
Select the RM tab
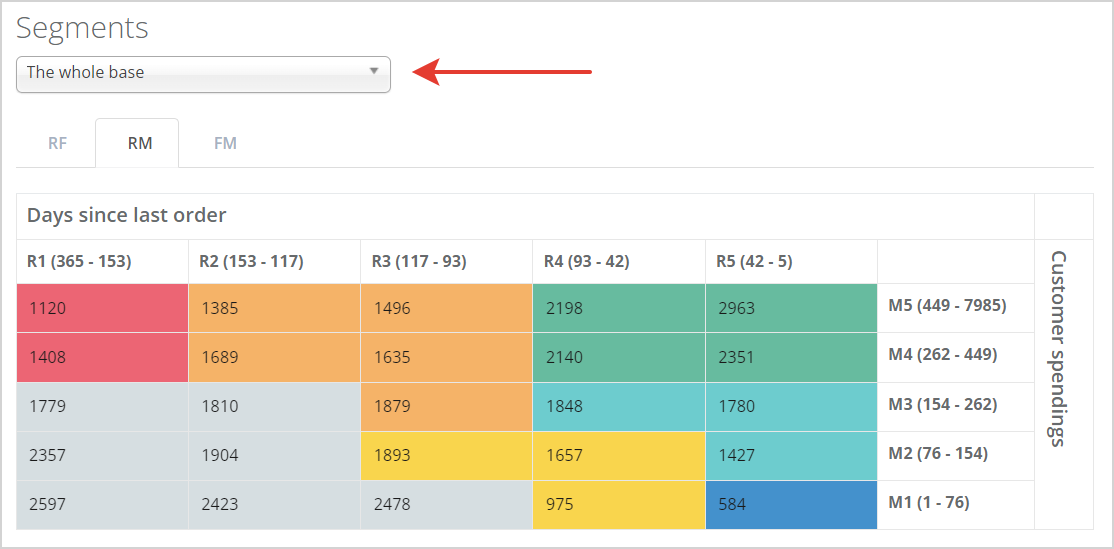(x=139, y=143)
